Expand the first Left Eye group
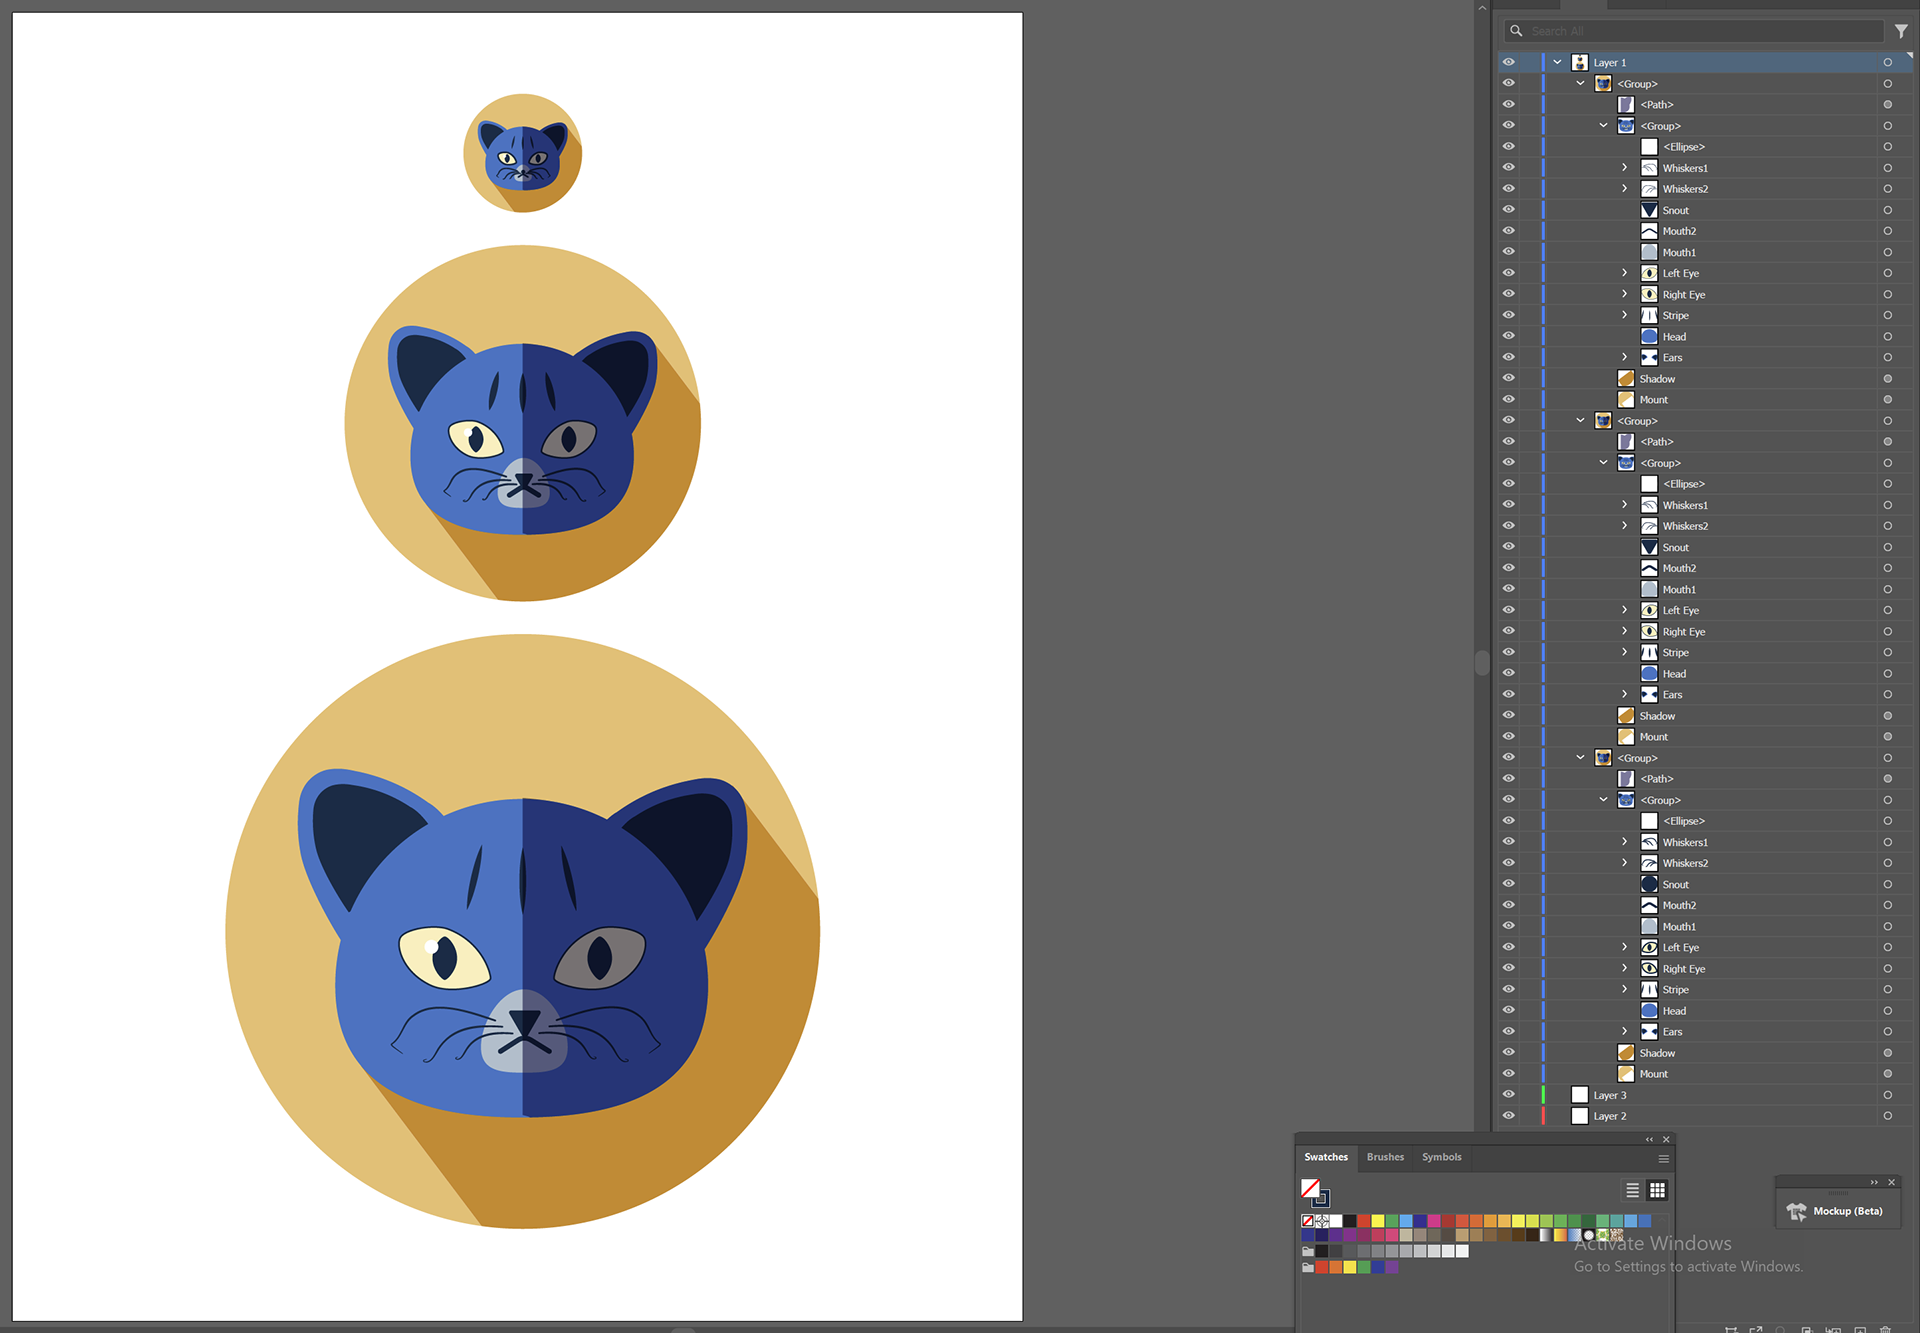Viewport: 1920px width, 1333px height. point(1625,273)
